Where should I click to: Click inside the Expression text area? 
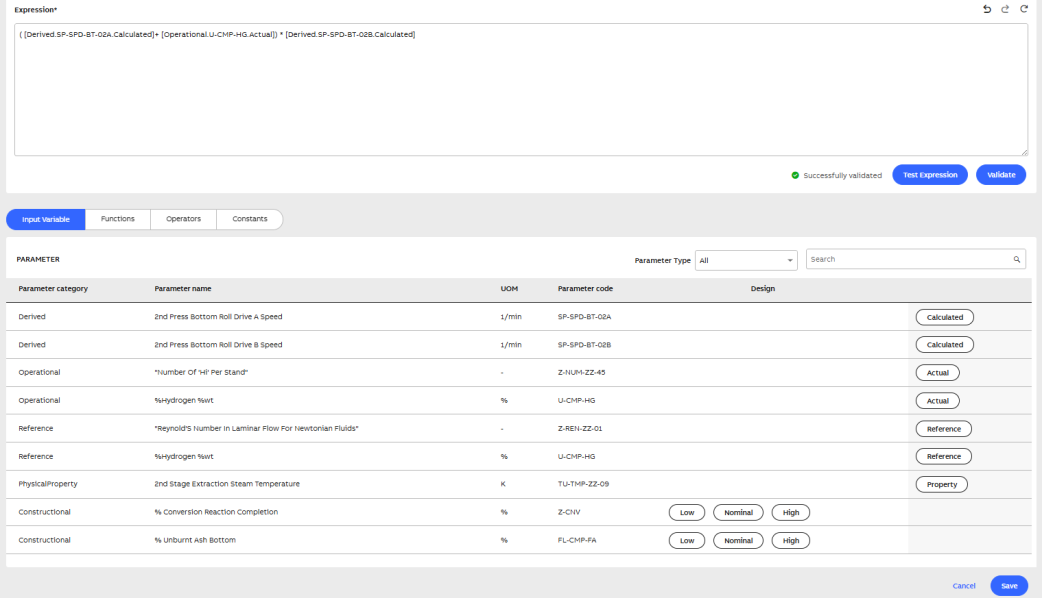[520, 95]
